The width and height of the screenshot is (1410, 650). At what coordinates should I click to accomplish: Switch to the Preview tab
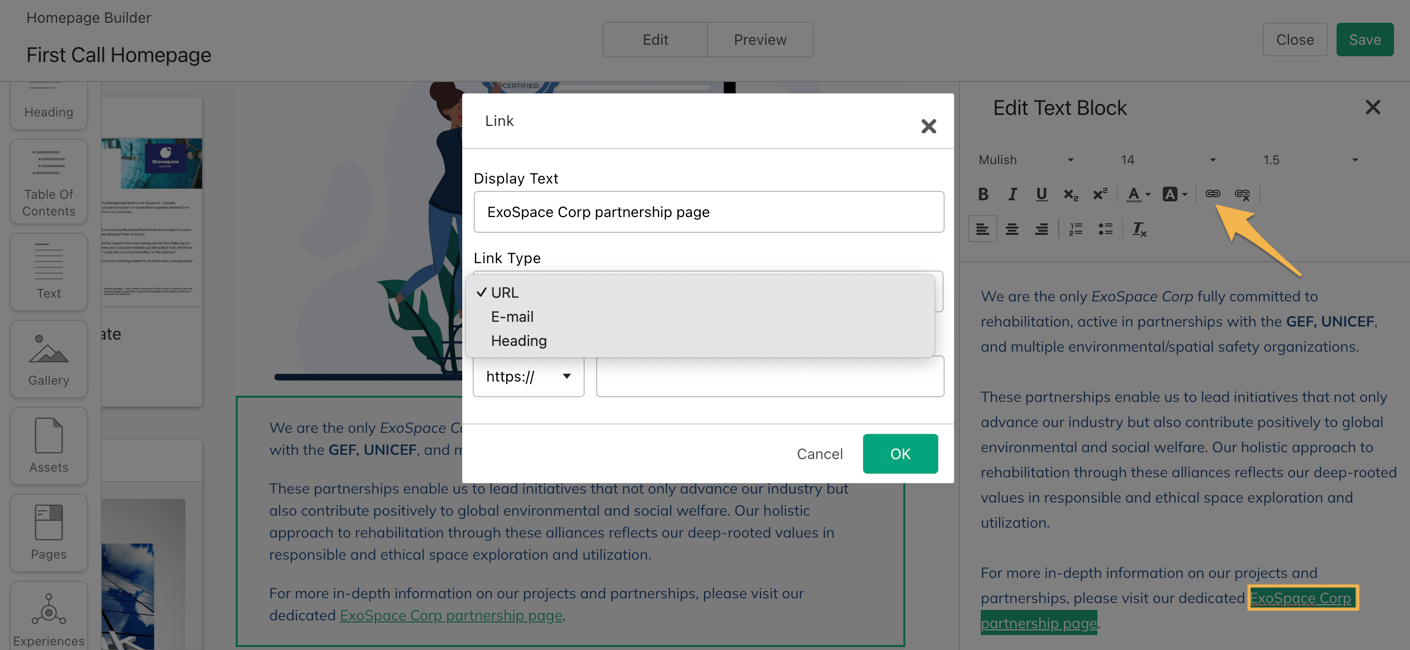click(x=760, y=40)
